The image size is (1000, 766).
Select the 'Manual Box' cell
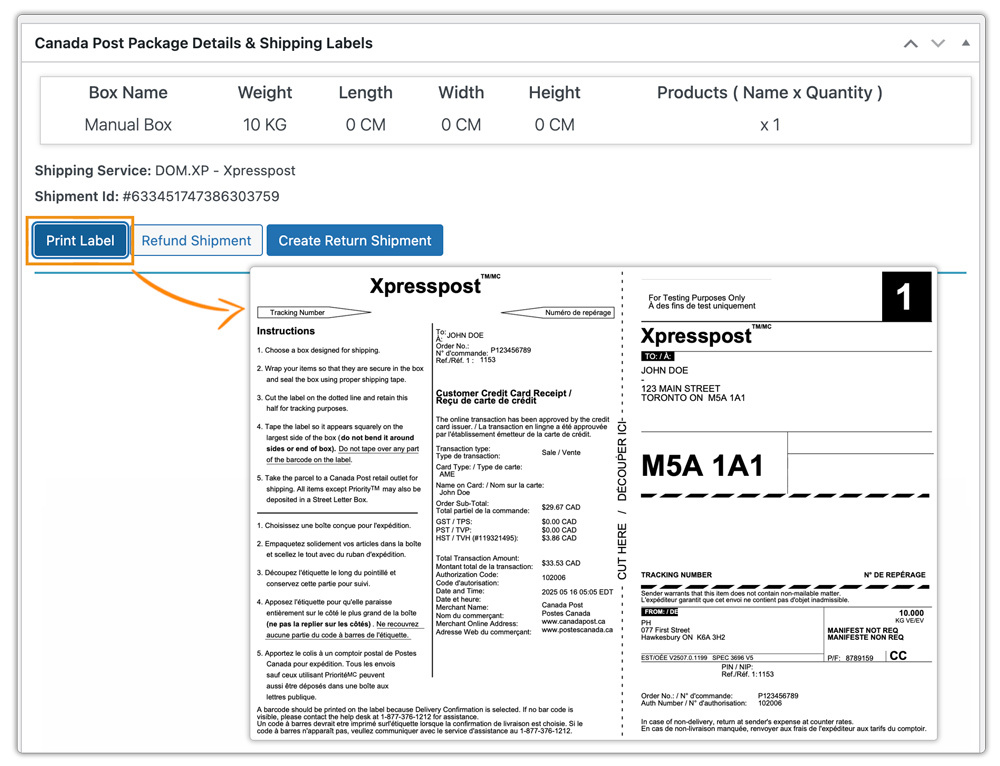point(128,124)
